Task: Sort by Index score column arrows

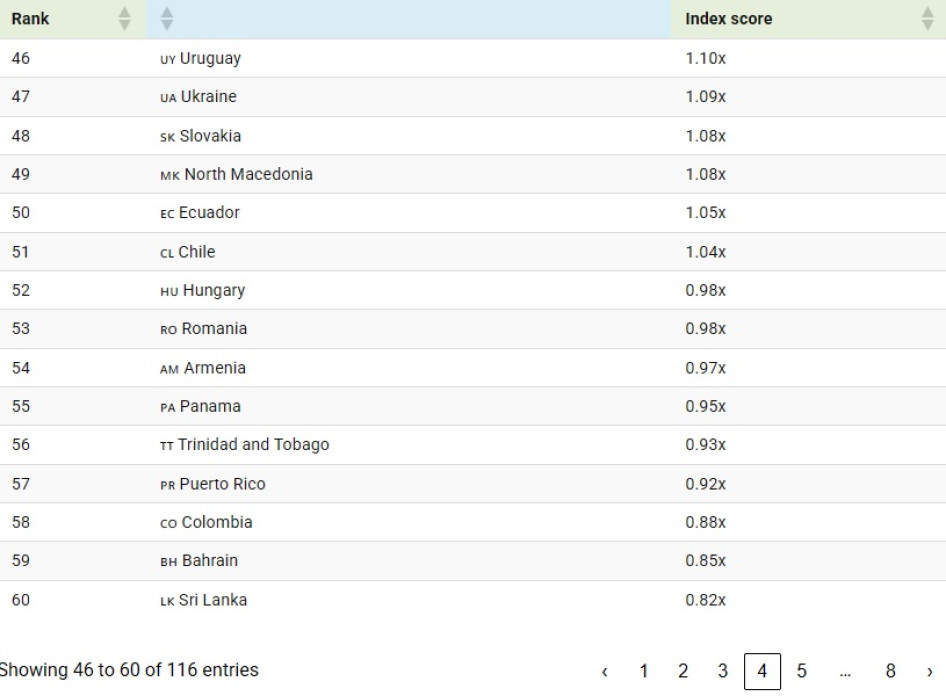Action: click(927, 19)
